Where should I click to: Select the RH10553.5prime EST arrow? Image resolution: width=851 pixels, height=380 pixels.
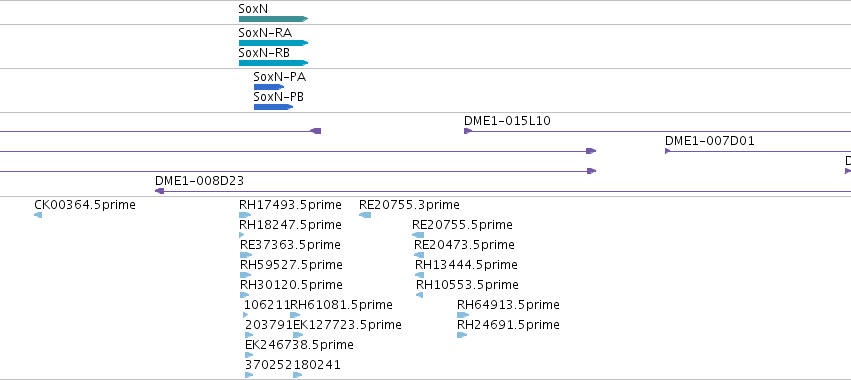(420, 295)
